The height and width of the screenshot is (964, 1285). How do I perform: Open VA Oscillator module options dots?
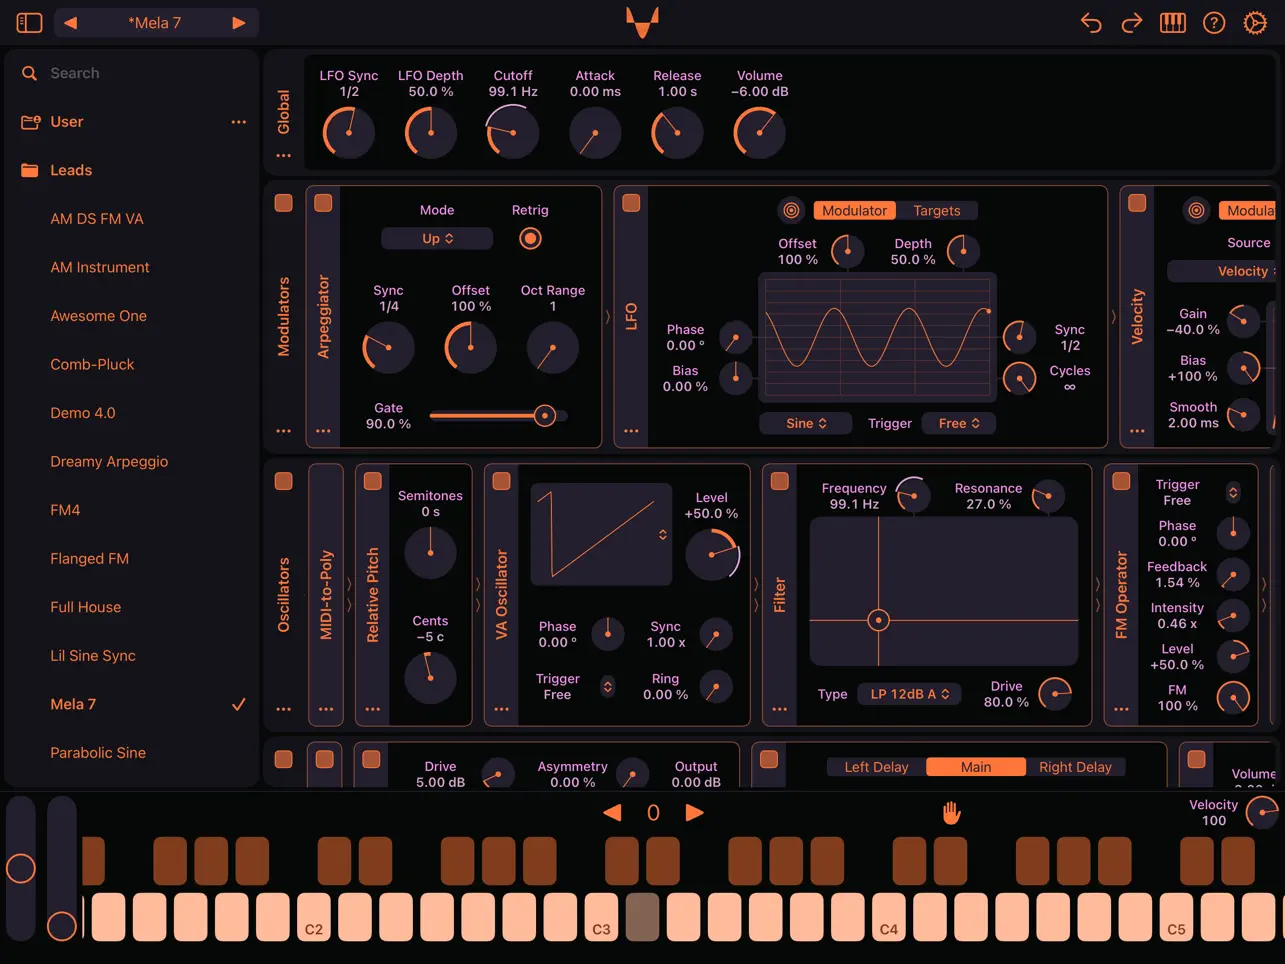pos(501,709)
